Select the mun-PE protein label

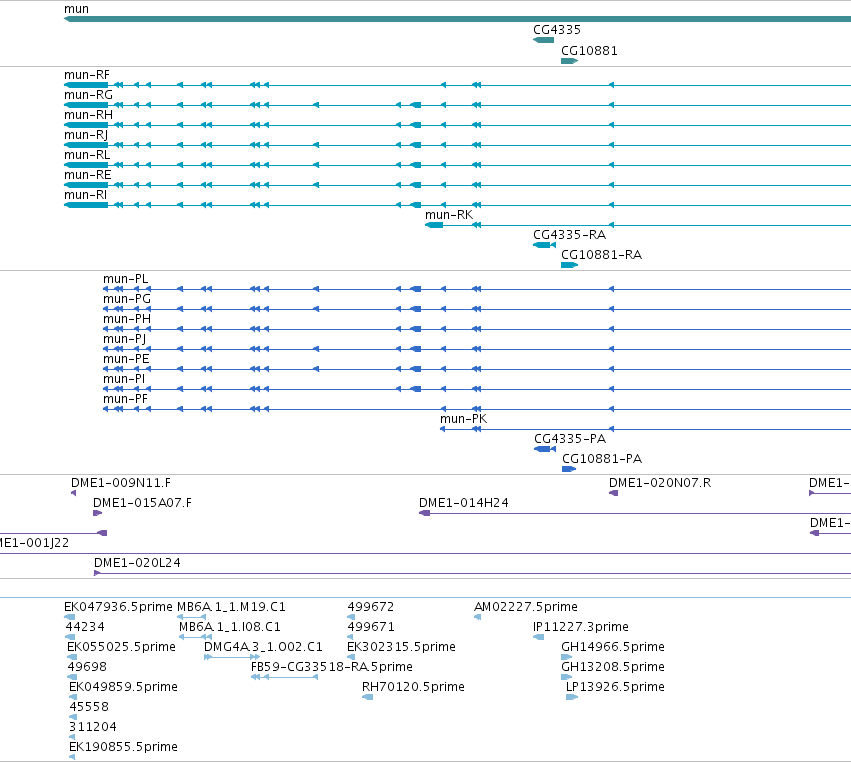click(x=126, y=359)
